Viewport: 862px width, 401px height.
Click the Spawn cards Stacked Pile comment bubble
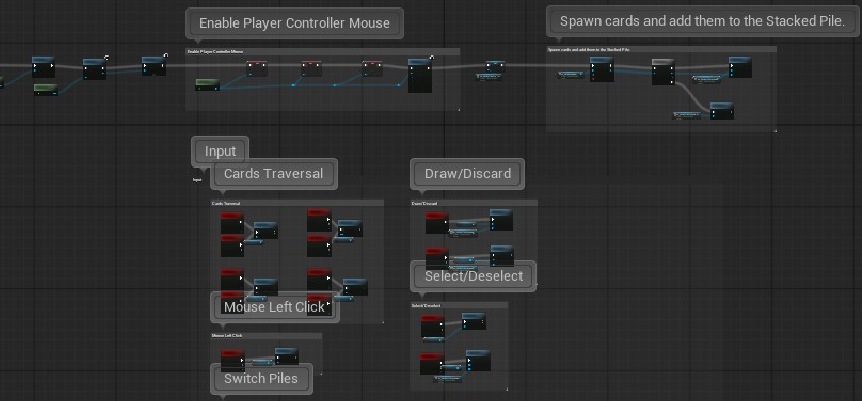point(702,21)
